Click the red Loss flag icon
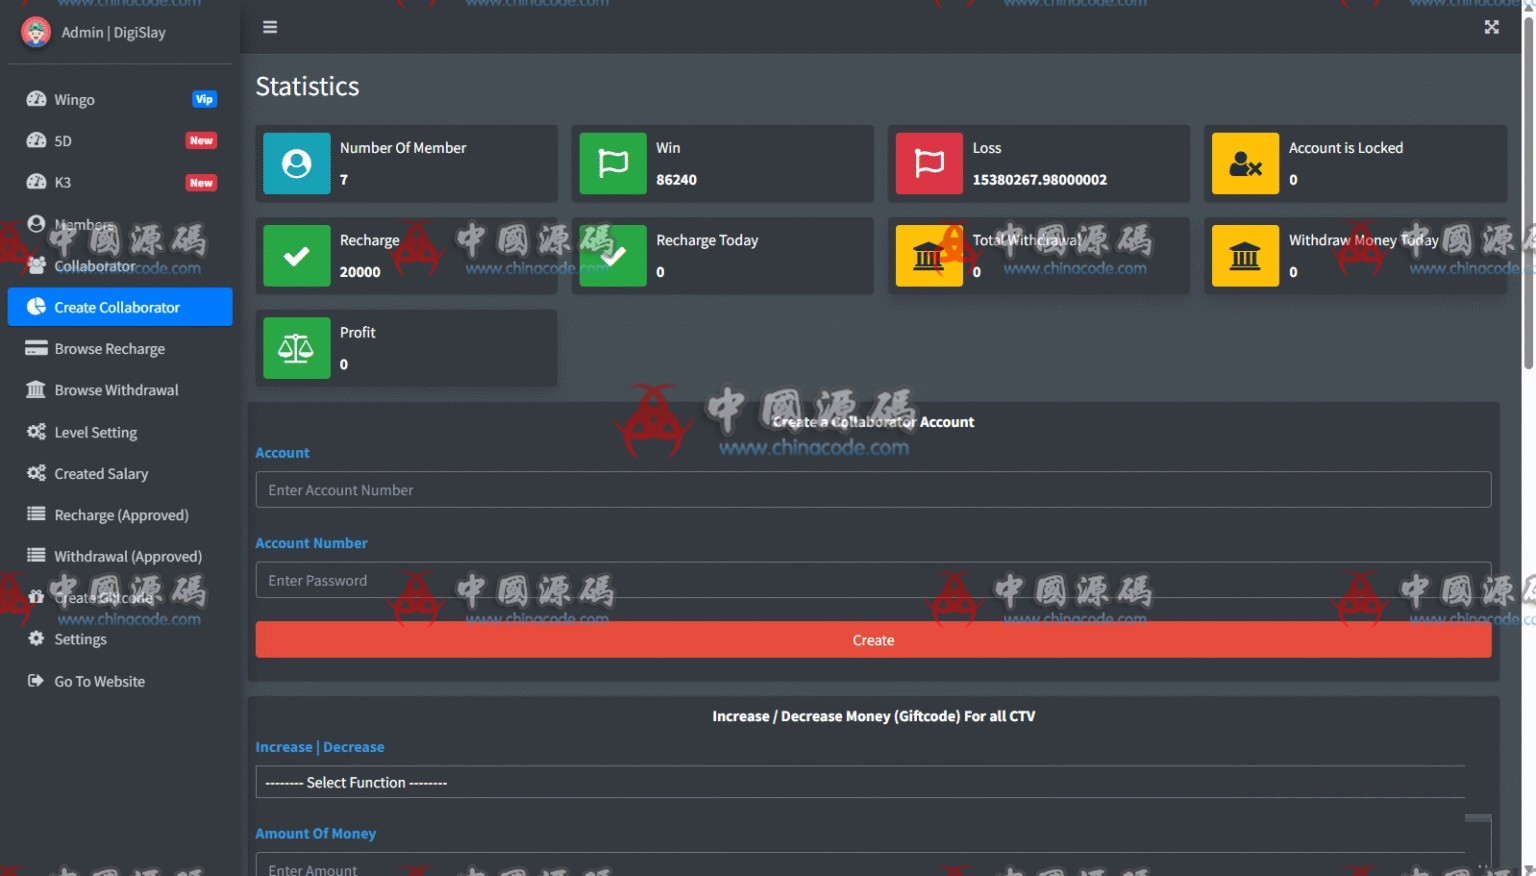The image size is (1536, 876). (x=929, y=163)
